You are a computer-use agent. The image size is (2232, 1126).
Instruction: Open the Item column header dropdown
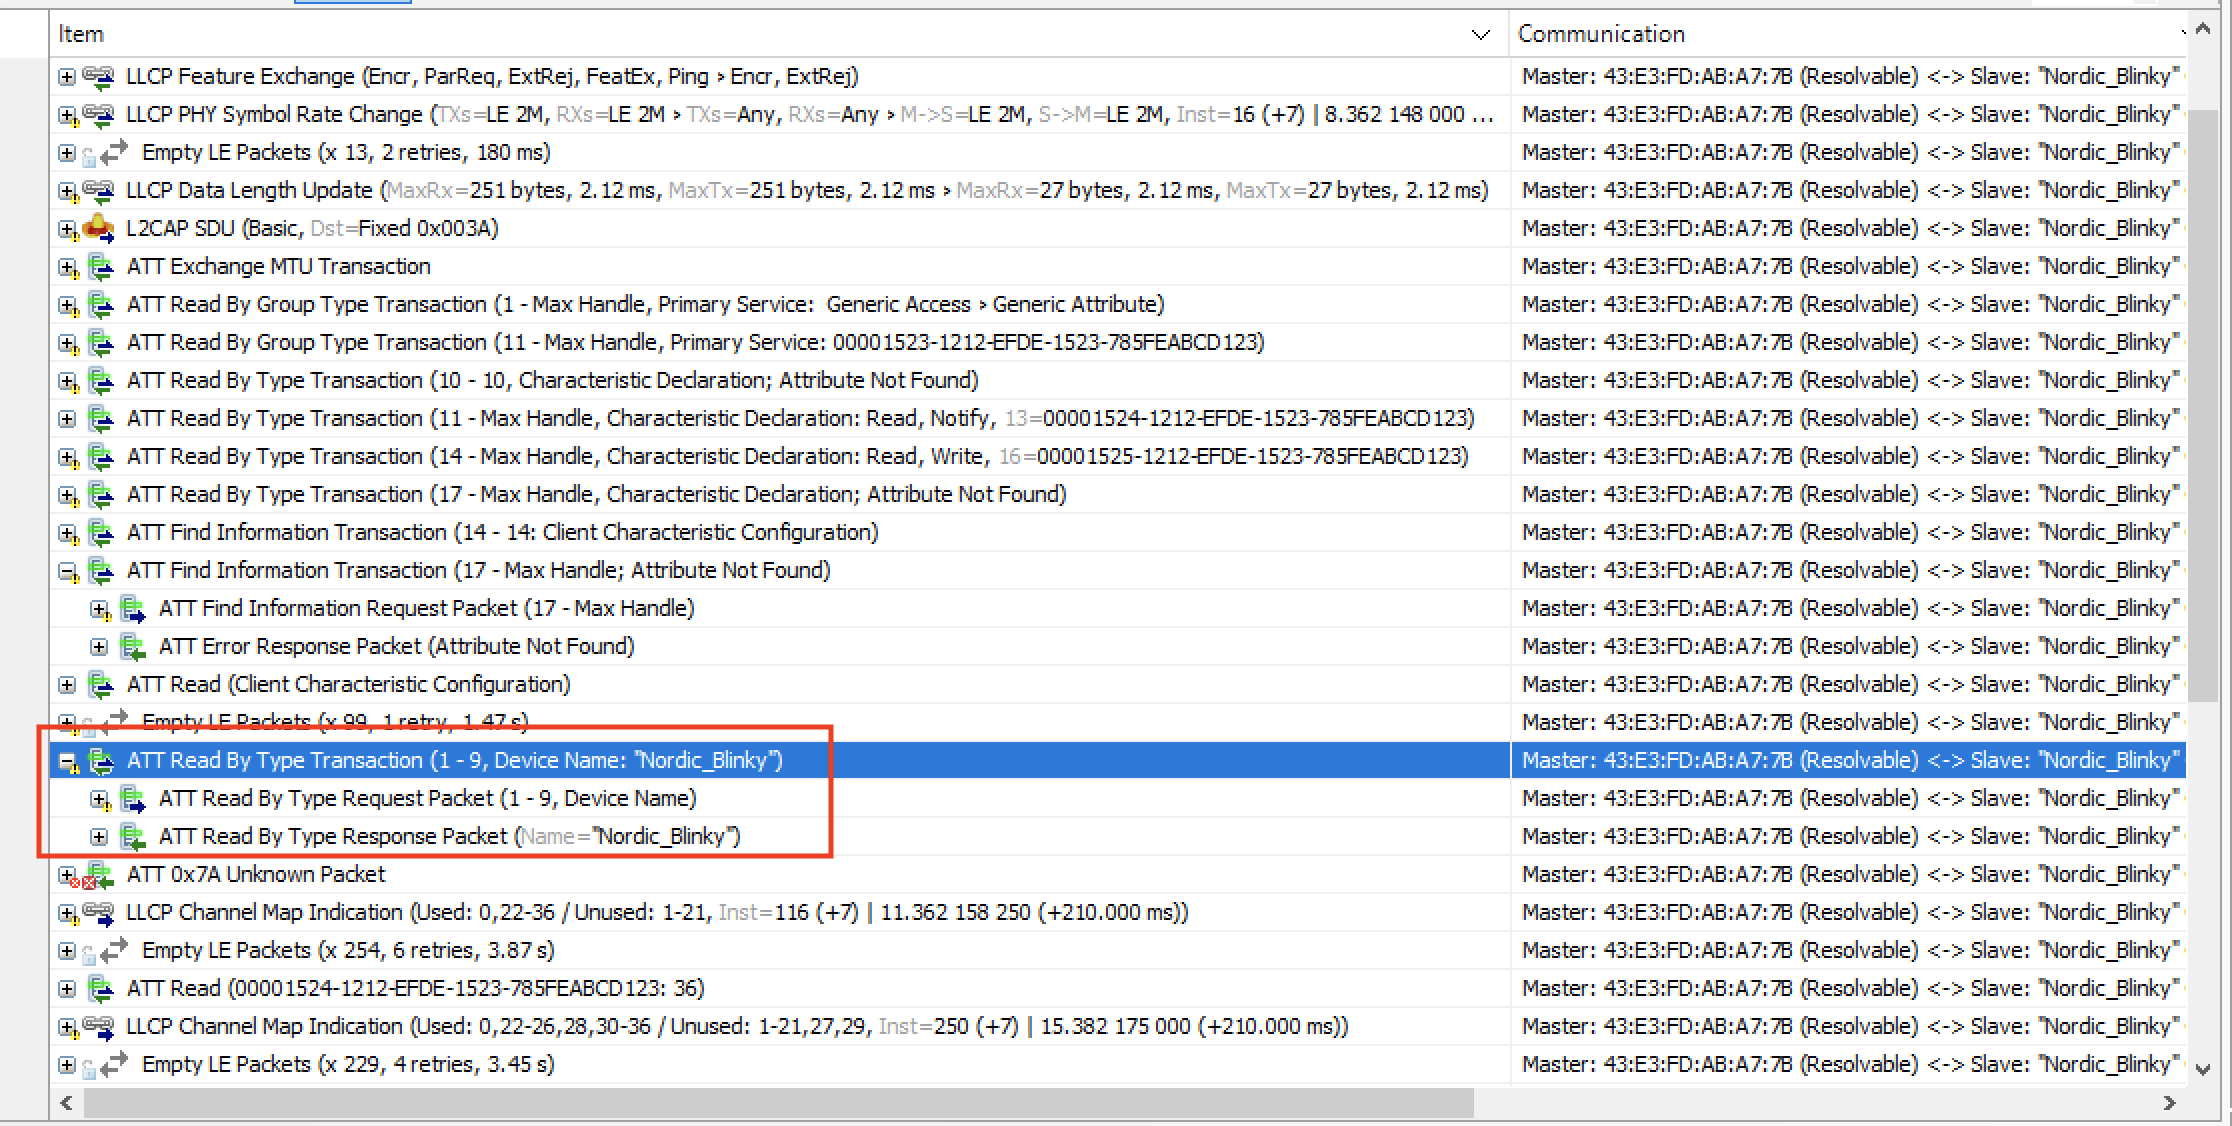pyautogui.click(x=1481, y=34)
